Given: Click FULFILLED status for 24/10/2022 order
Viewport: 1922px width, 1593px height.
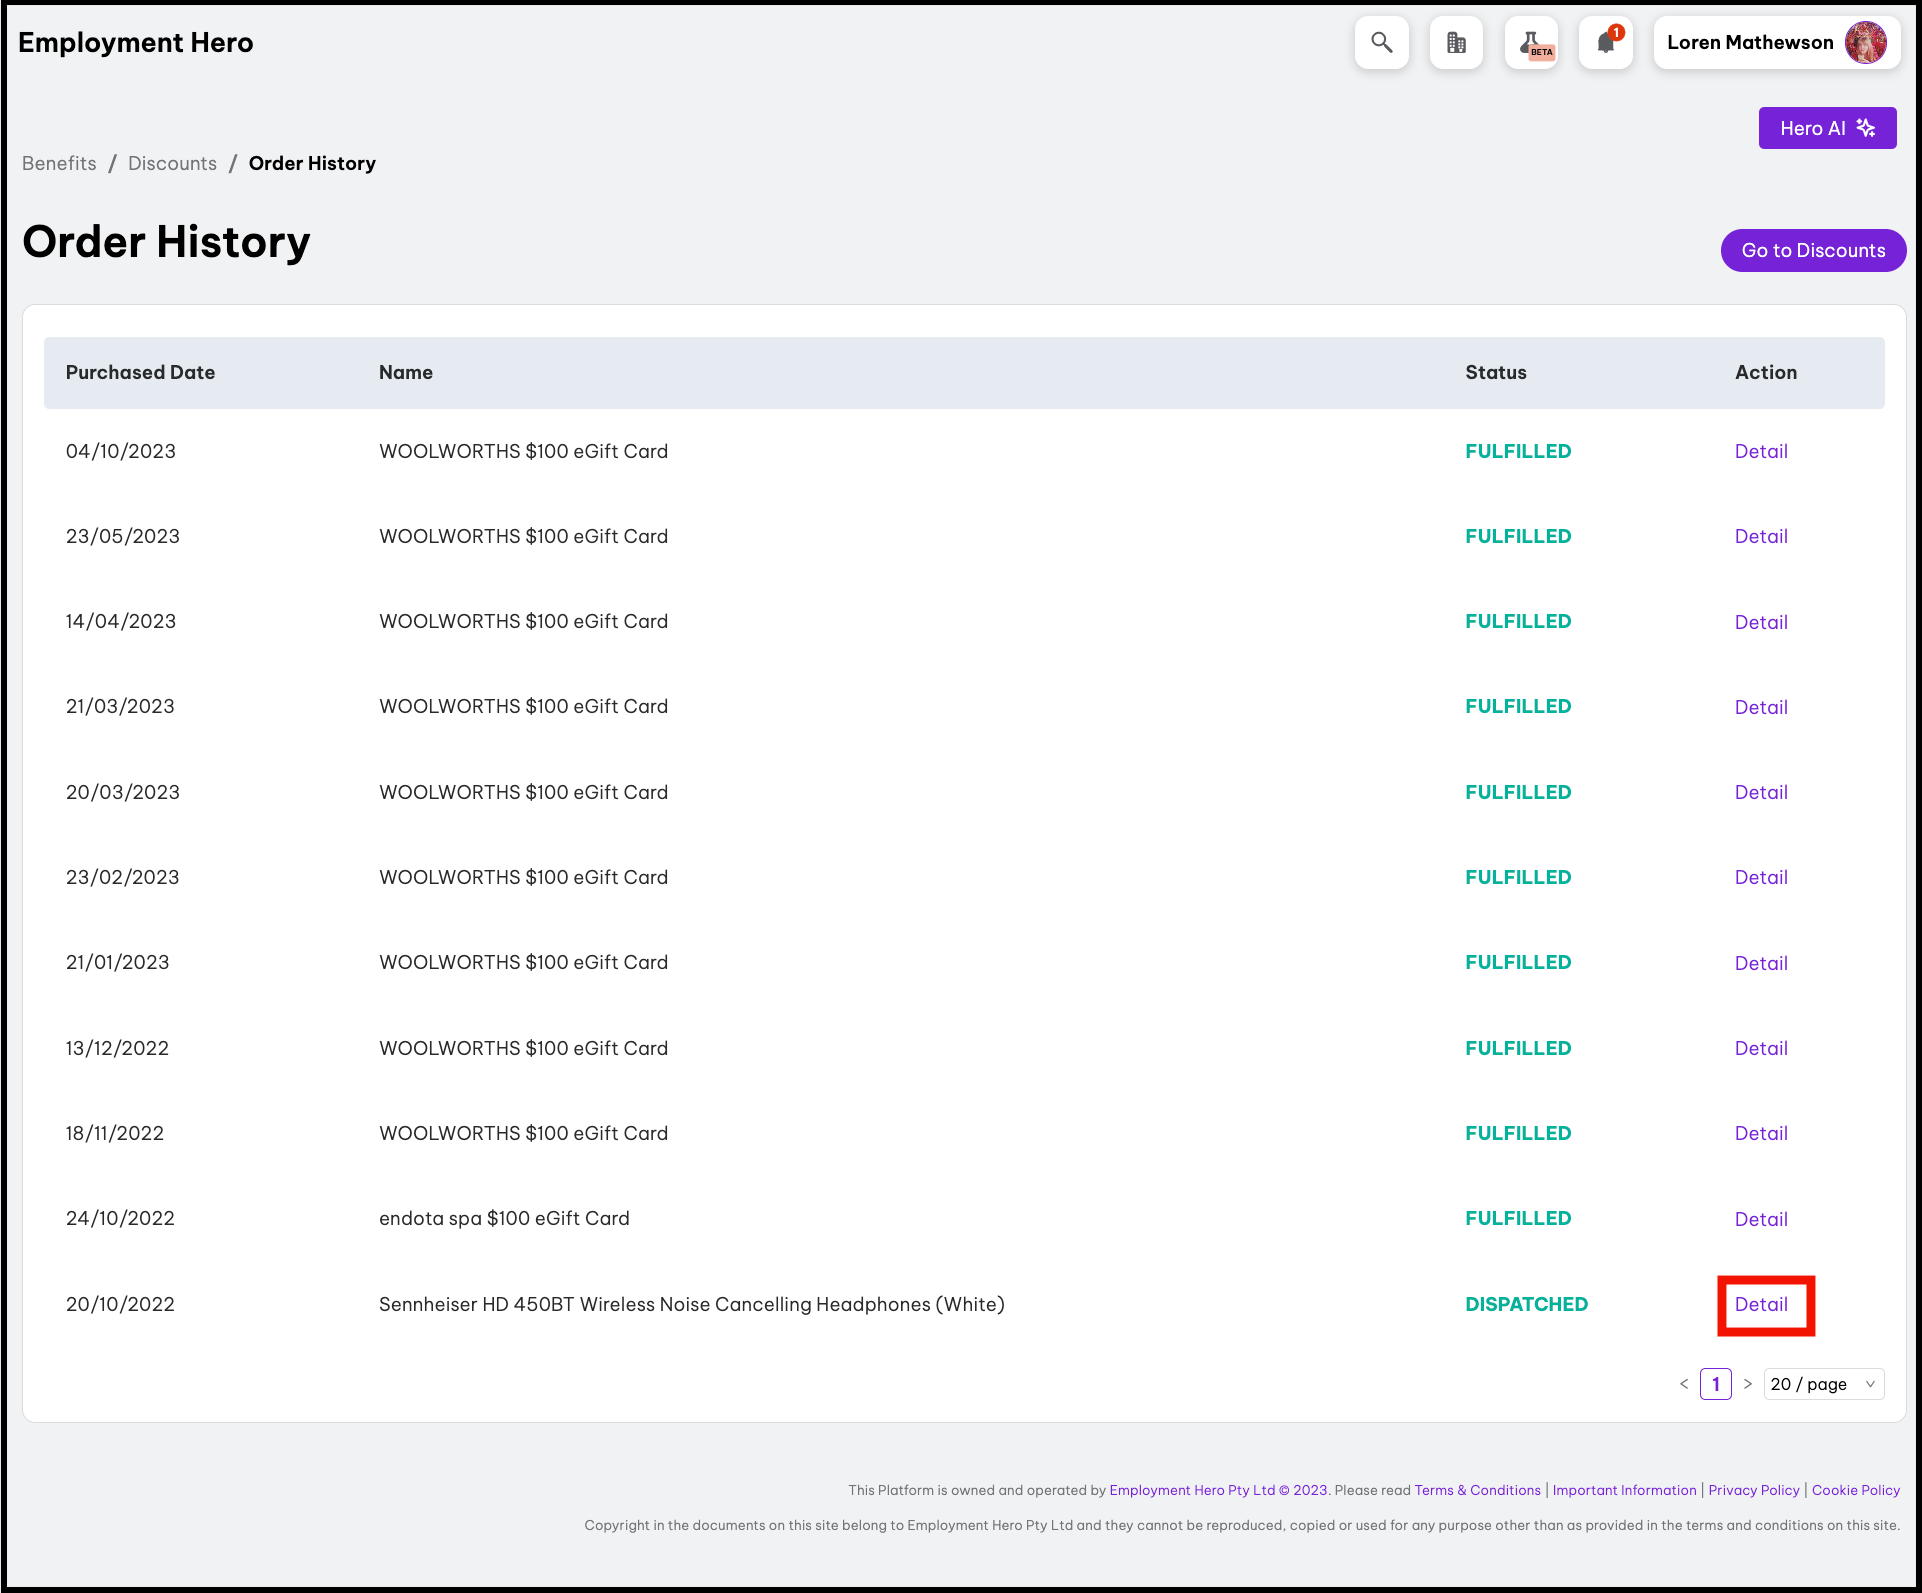Looking at the screenshot, I should (1518, 1218).
